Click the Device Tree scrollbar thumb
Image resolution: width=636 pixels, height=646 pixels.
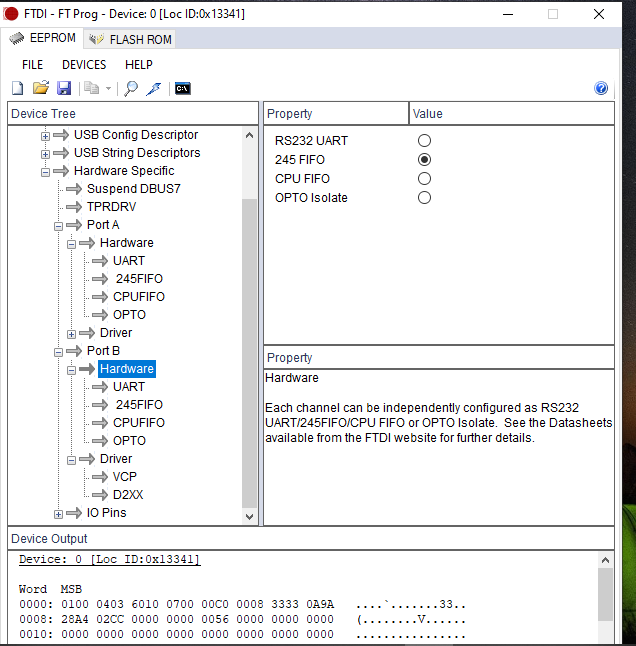tap(249, 353)
